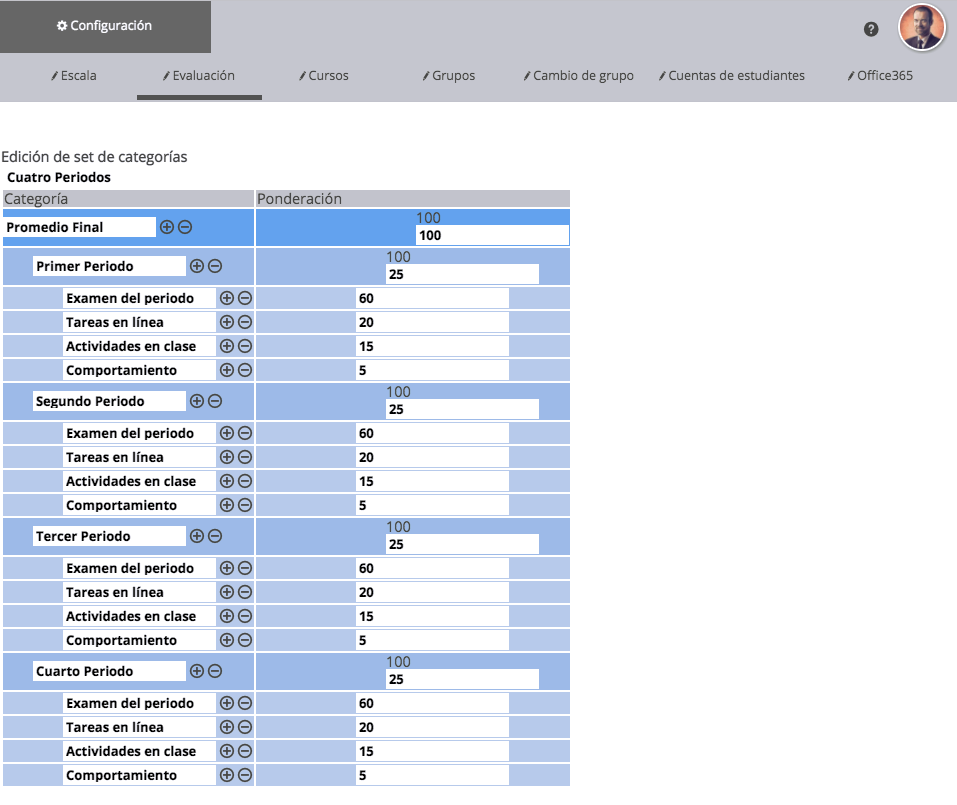Switch to the Escala tab
Viewport: 957px width, 805px height.
click(x=74, y=75)
